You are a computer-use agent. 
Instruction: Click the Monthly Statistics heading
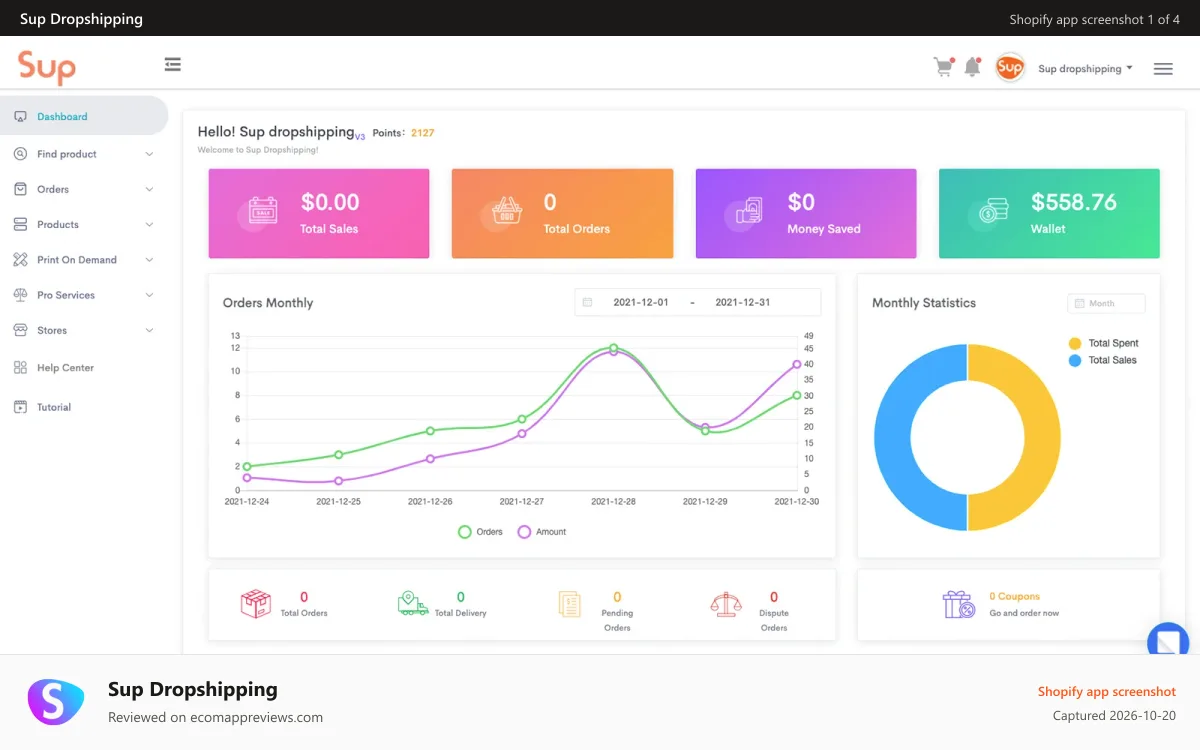click(924, 303)
